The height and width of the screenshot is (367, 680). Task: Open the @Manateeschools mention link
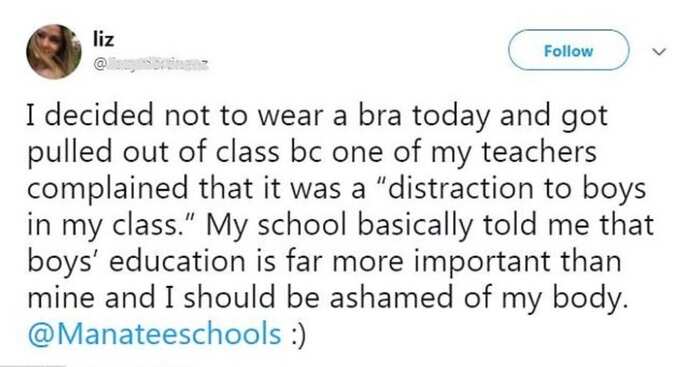(154, 334)
